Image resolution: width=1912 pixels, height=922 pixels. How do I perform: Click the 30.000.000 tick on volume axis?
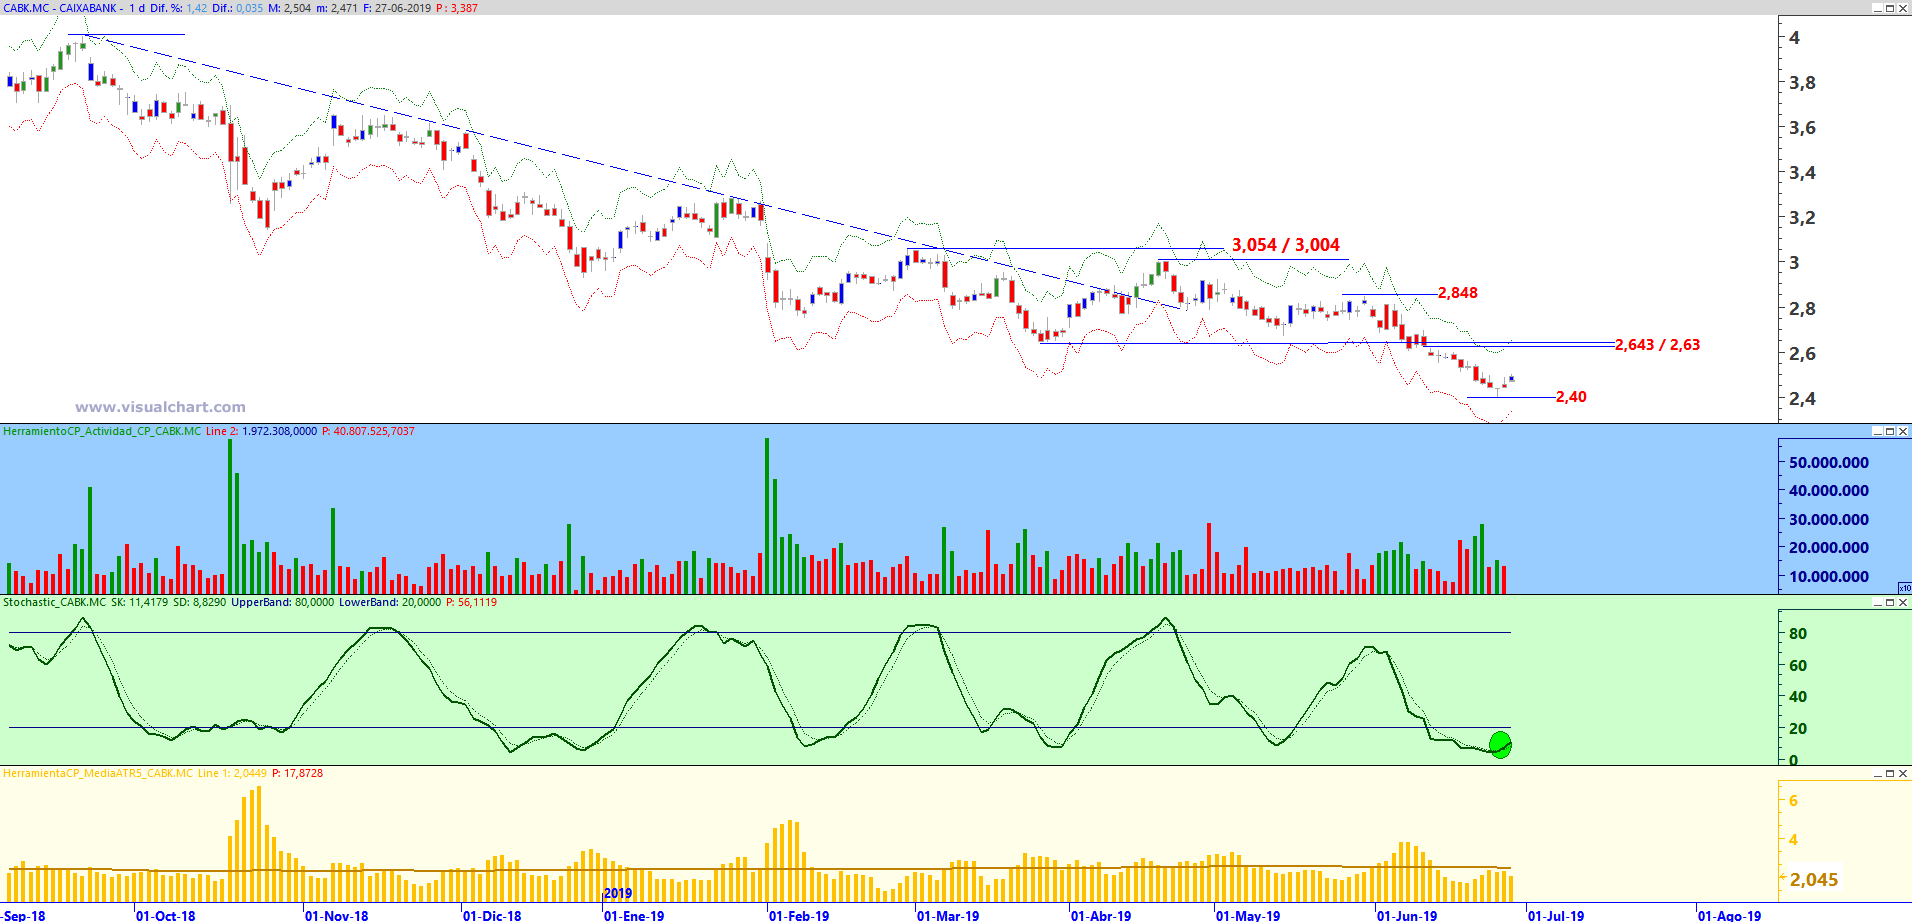pyautogui.click(x=1829, y=520)
